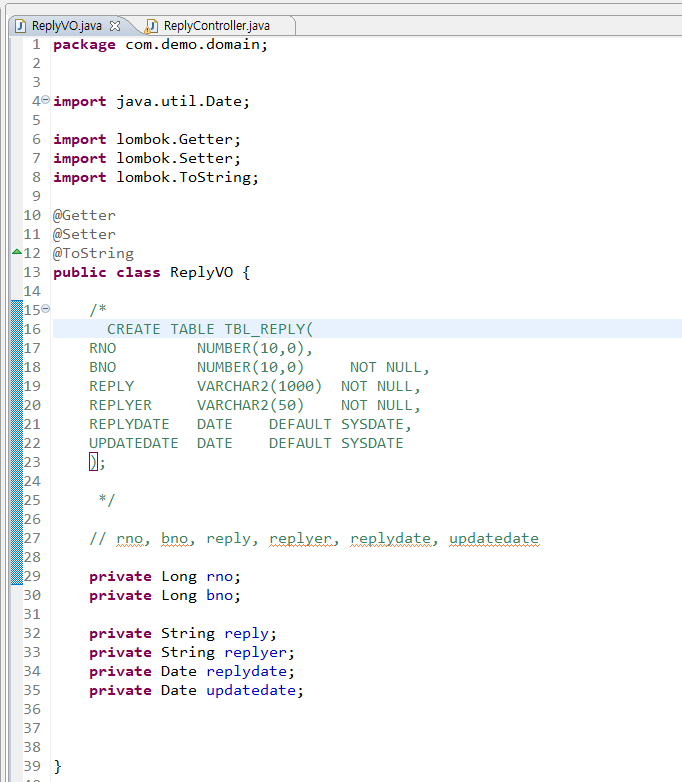This screenshot has width=682, height=782.
Task: Click the 'package' keyword on line 1
Action: coord(84,45)
